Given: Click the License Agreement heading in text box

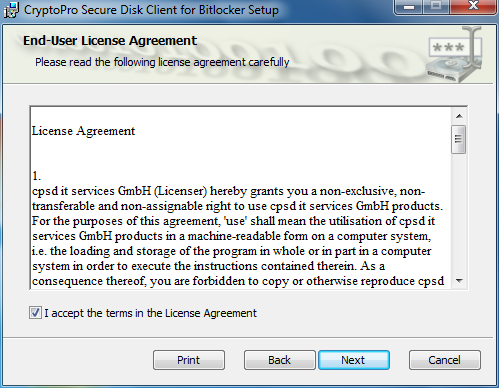Looking at the screenshot, I should point(83,131).
